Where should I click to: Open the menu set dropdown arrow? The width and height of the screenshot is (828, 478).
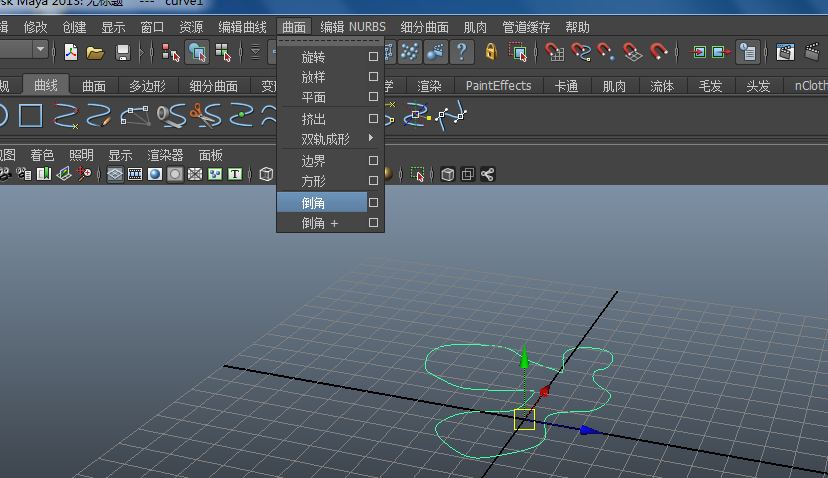[40, 49]
